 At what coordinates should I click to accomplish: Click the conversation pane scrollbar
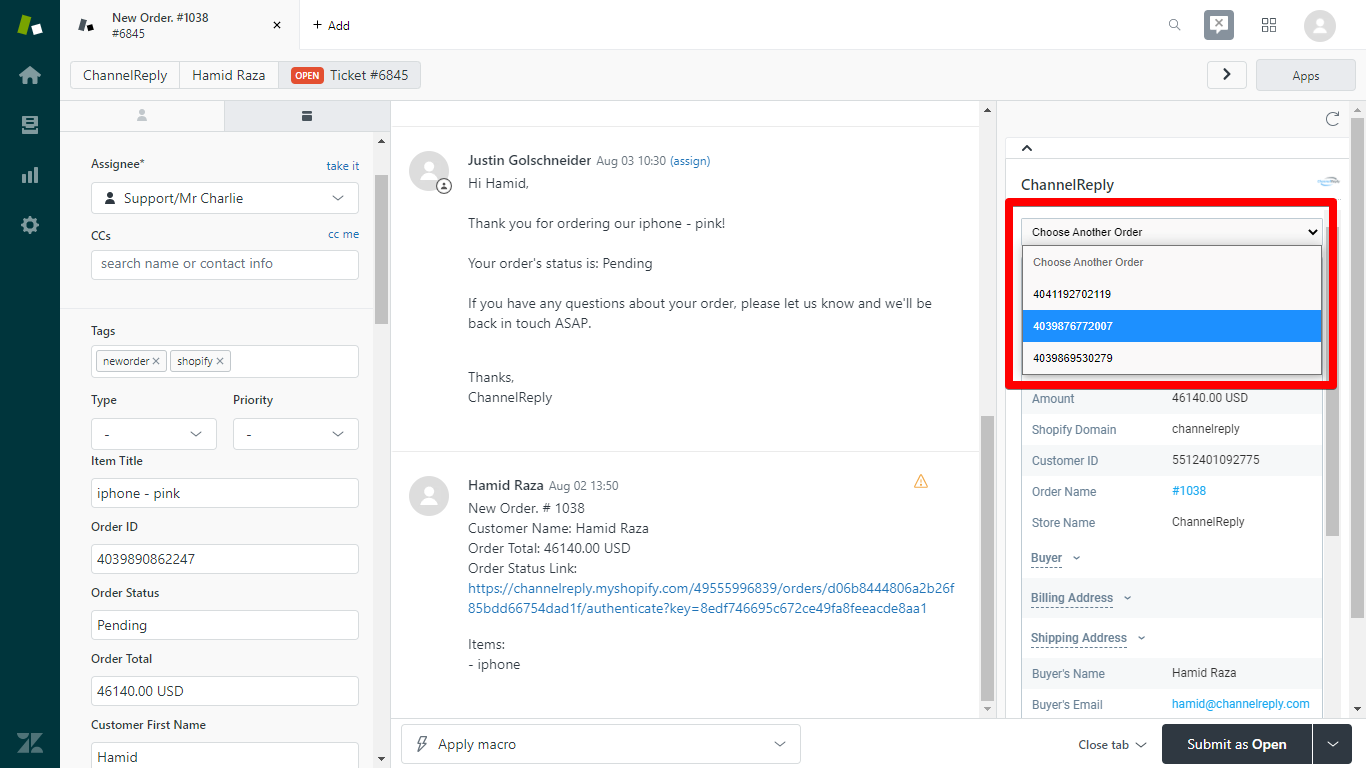click(987, 558)
